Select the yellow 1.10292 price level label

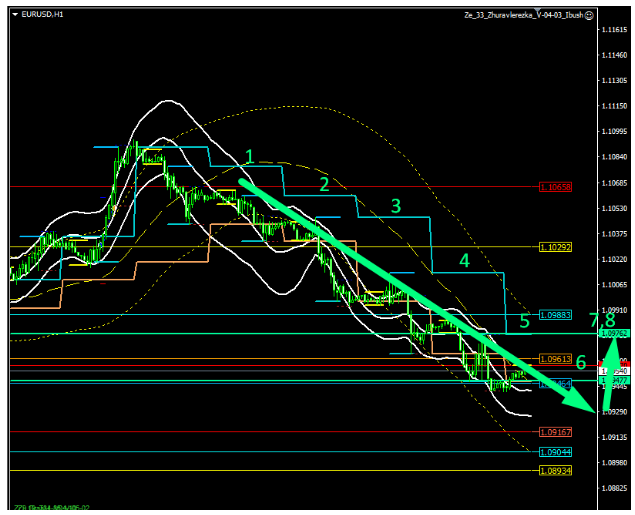pos(555,246)
